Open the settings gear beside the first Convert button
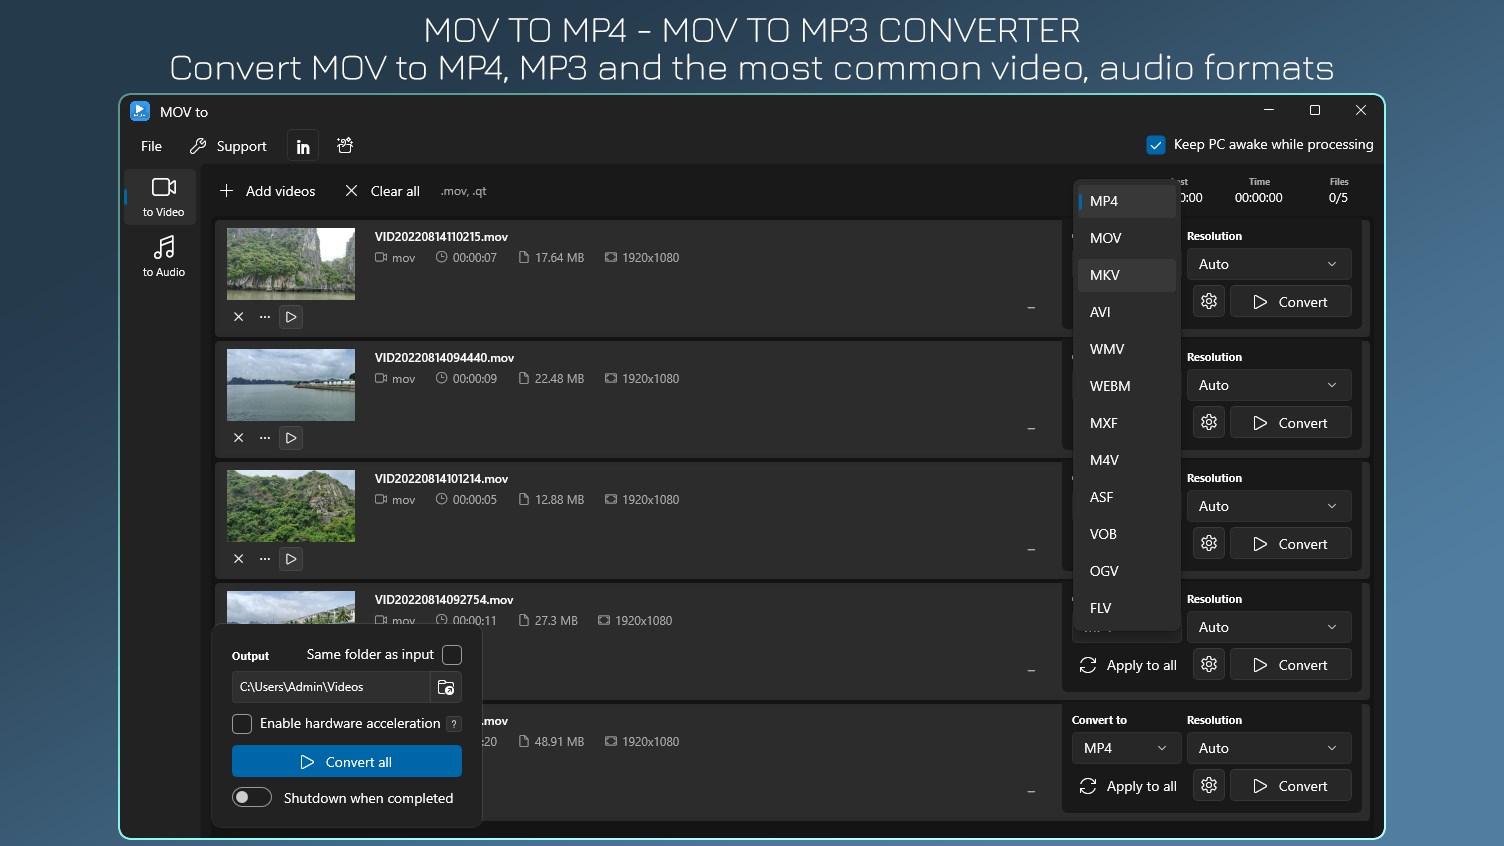Image resolution: width=1504 pixels, height=846 pixels. [x=1208, y=301]
